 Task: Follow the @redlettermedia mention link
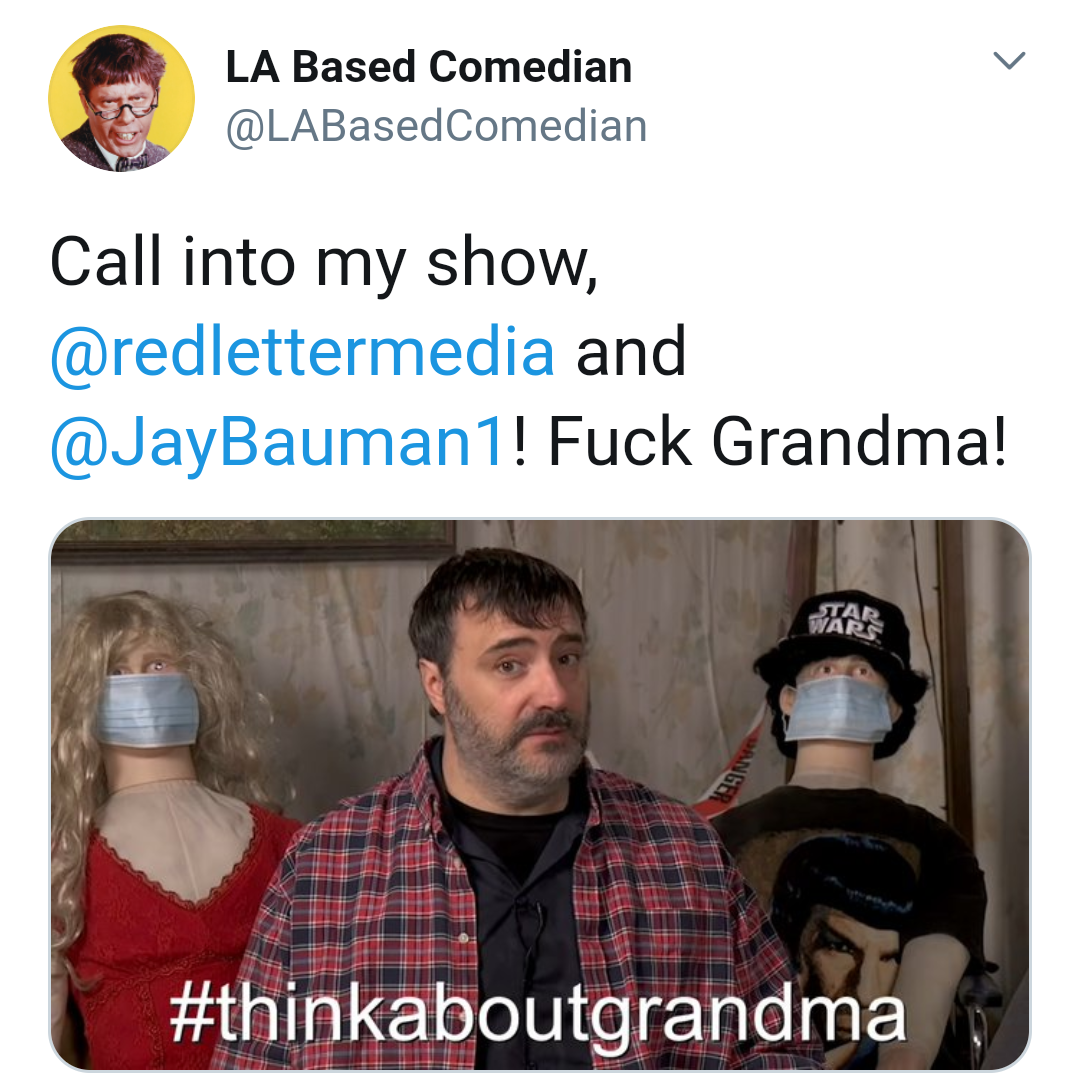(302, 352)
